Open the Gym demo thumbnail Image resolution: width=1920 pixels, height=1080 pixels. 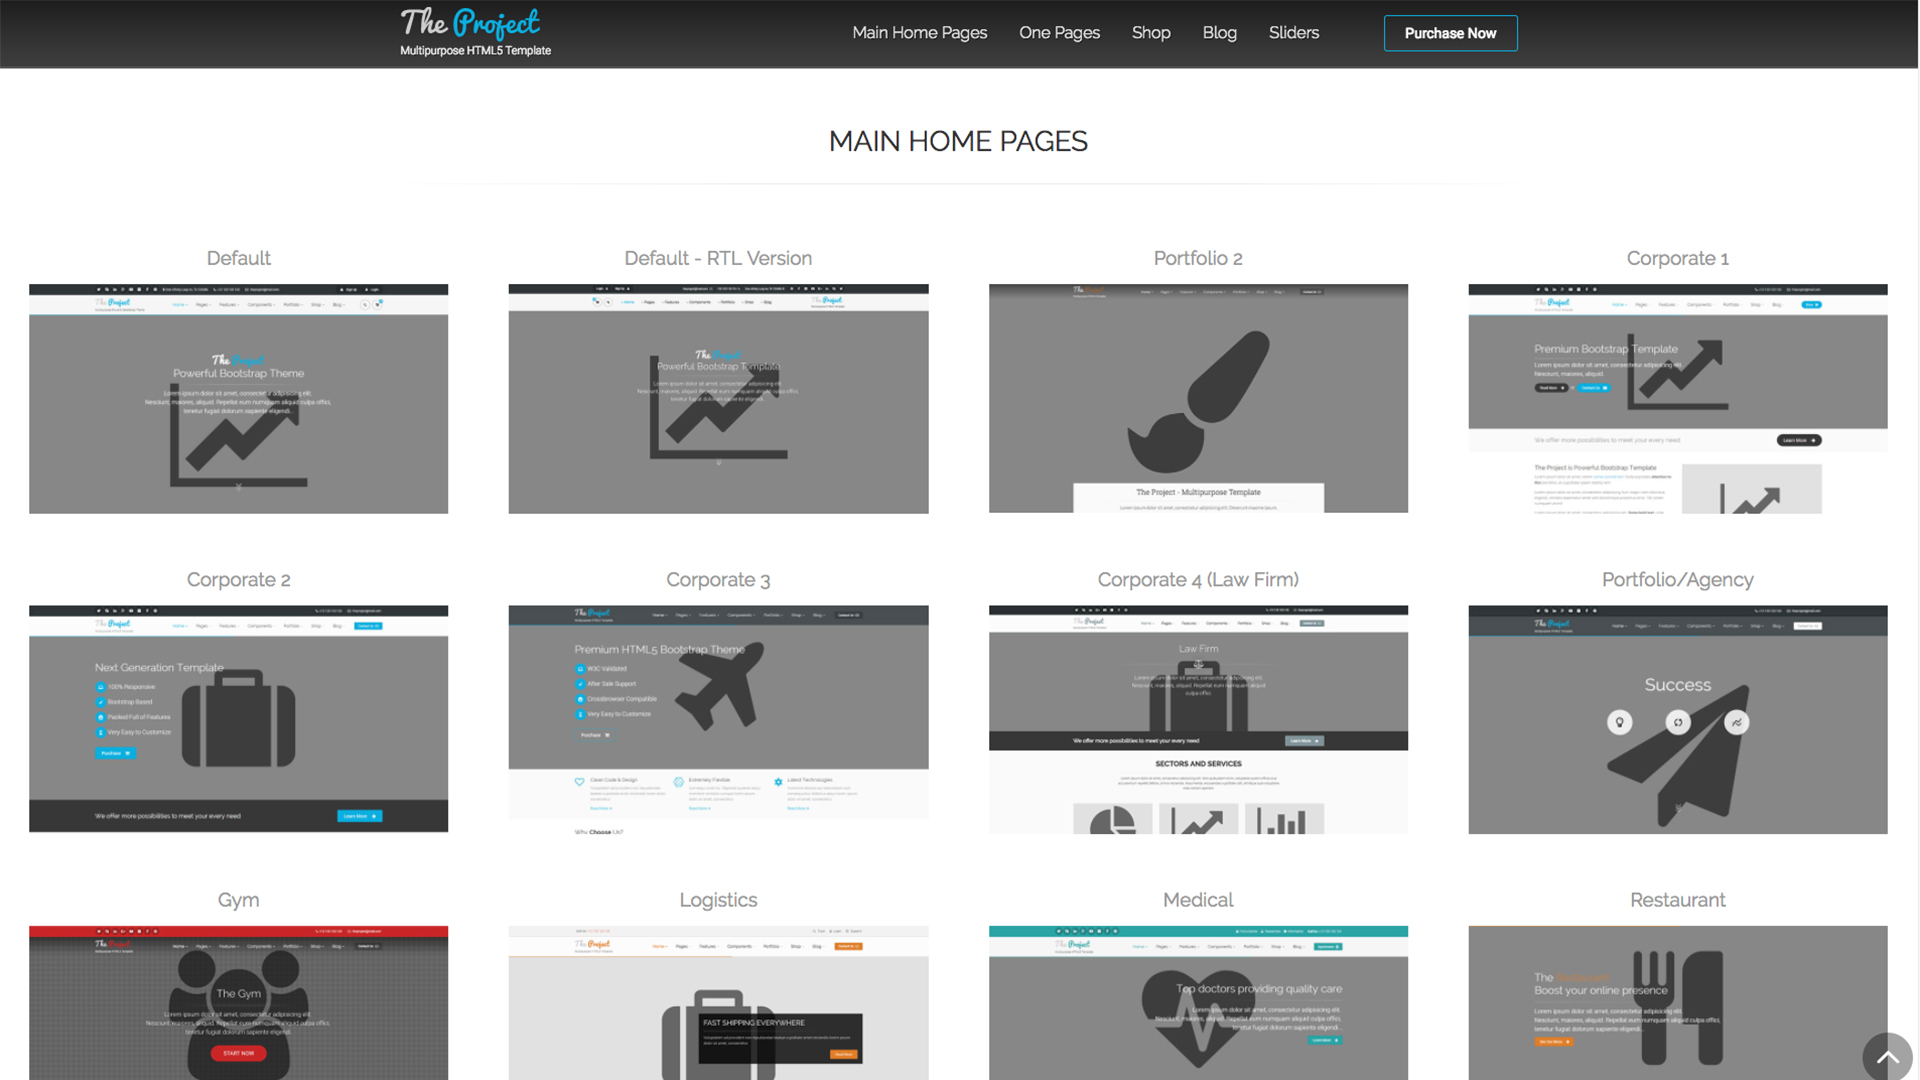(238, 1002)
